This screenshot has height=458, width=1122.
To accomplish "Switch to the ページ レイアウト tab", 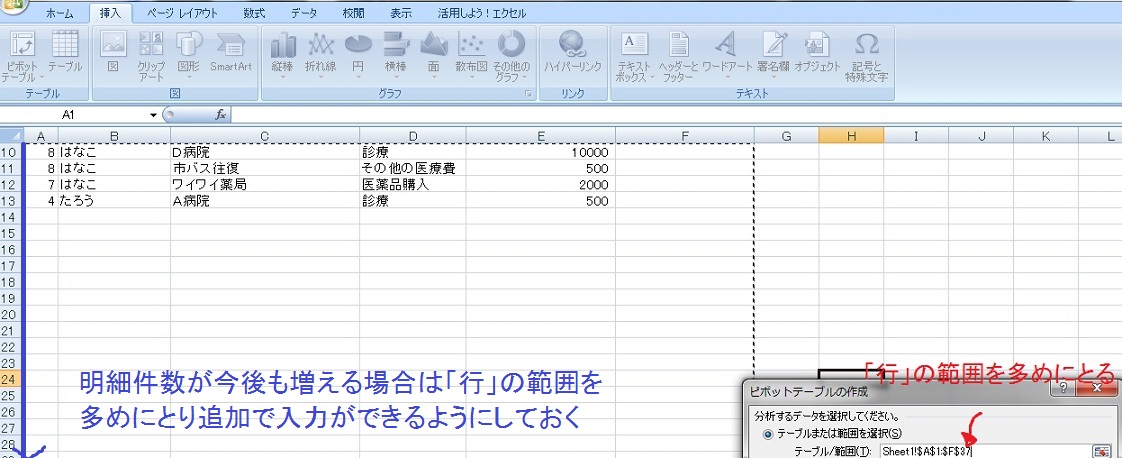I will tap(182, 13).
